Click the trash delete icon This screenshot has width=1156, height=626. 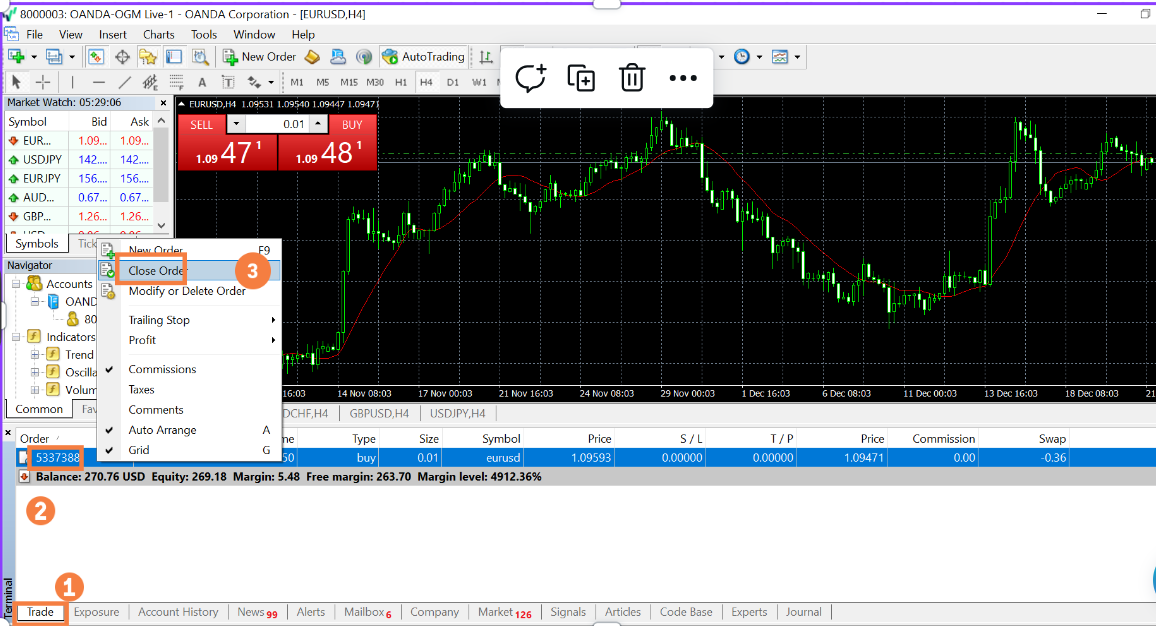632,78
